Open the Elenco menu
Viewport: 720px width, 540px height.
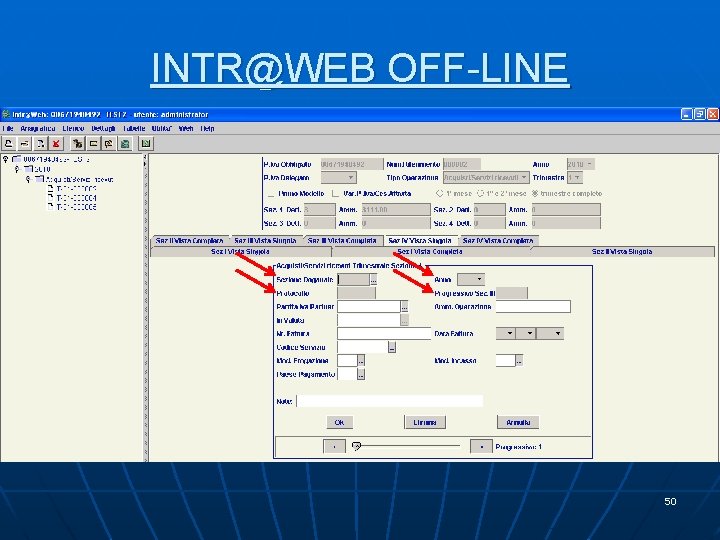tap(73, 129)
